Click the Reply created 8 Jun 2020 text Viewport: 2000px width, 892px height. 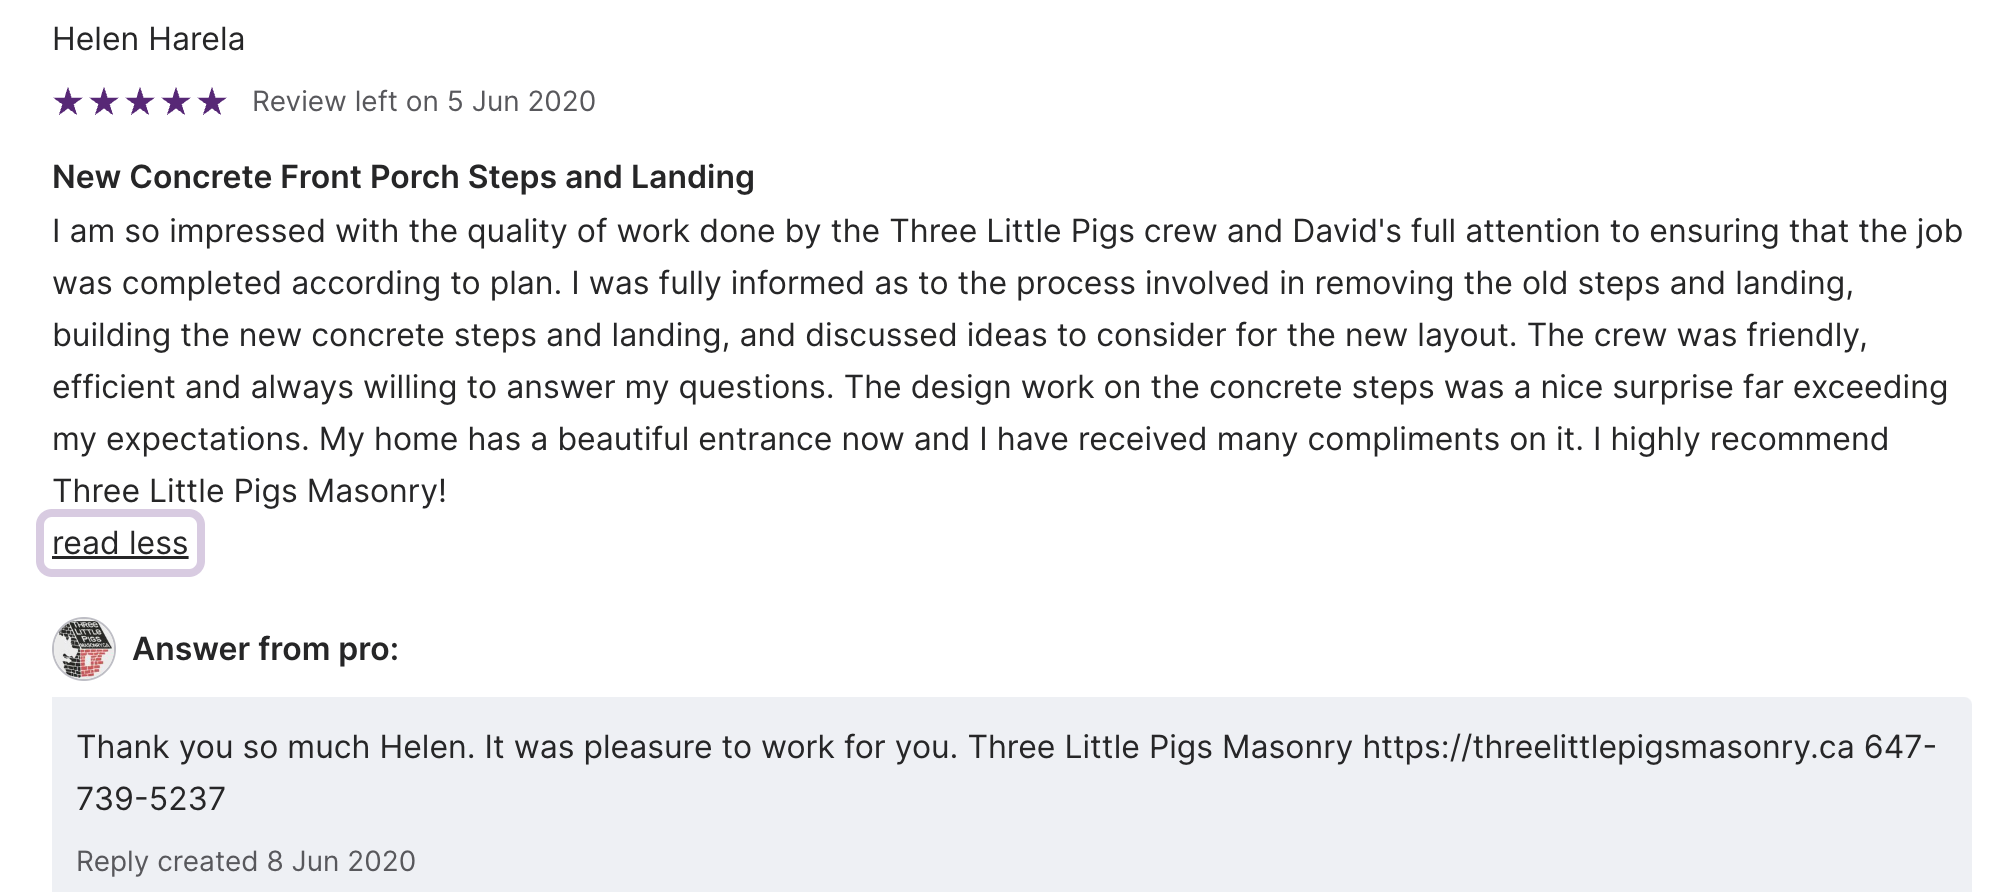tap(245, 861)
